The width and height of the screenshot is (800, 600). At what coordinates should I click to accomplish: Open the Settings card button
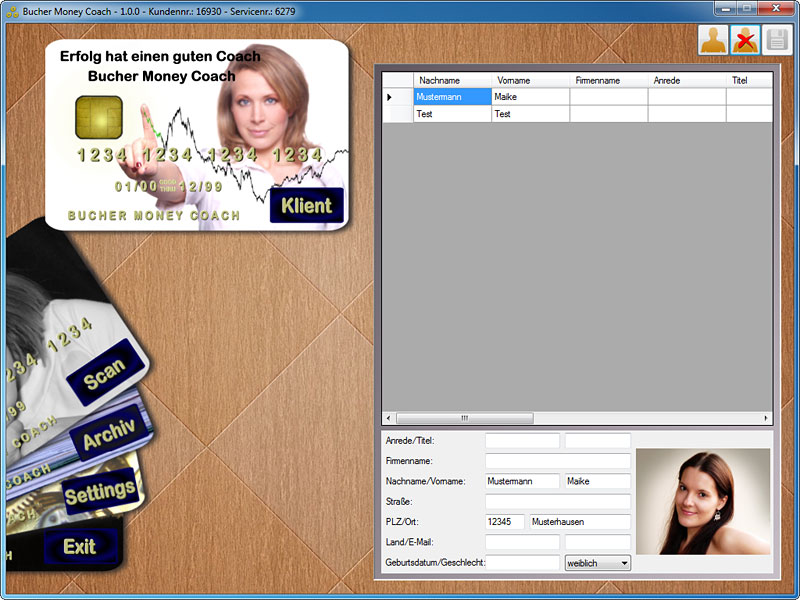pyautogui.click(x=100, y=492)
